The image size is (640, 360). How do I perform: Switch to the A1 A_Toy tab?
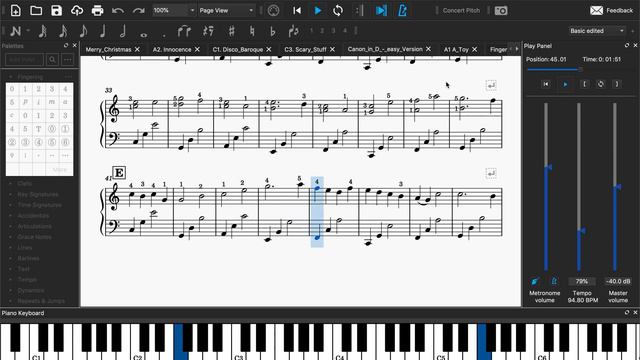click(456, 49)
